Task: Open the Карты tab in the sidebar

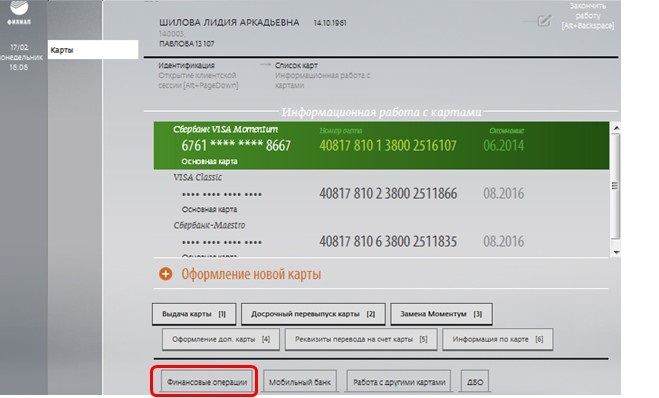Action: coord(93,50)
